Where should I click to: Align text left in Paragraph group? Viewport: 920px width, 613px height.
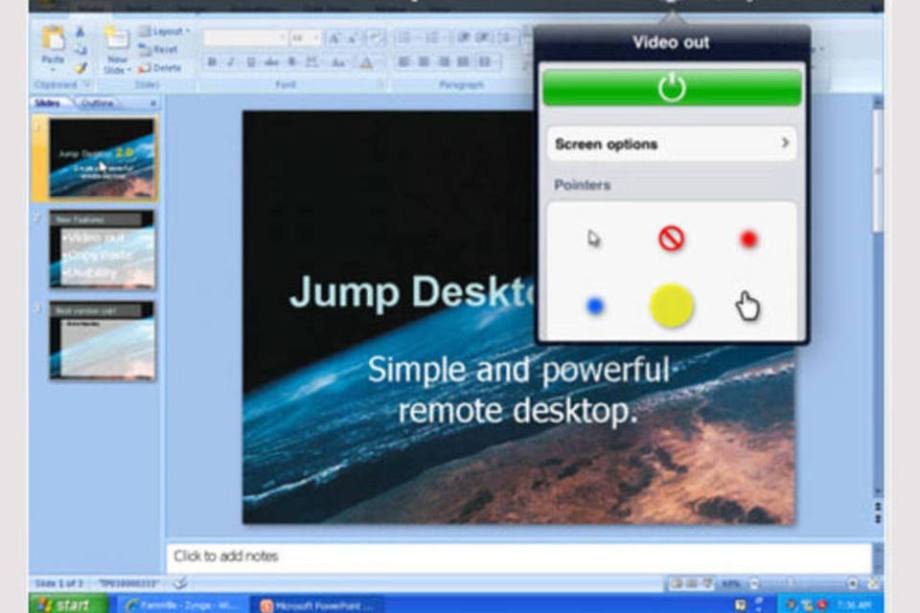click(404, 62)
